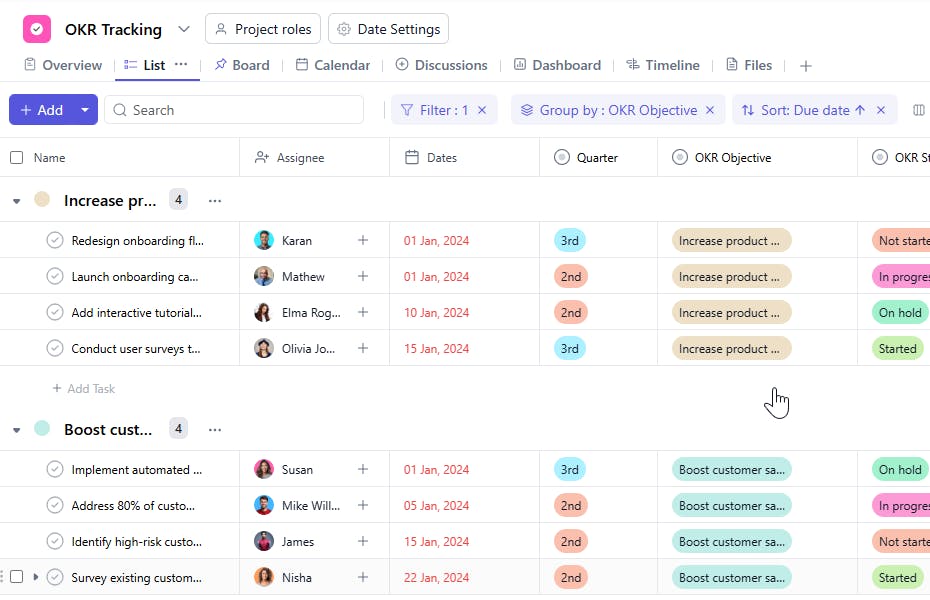
Task: Toggle the select-all checkbox beside Name header
Action: click(x=16, y=157)
